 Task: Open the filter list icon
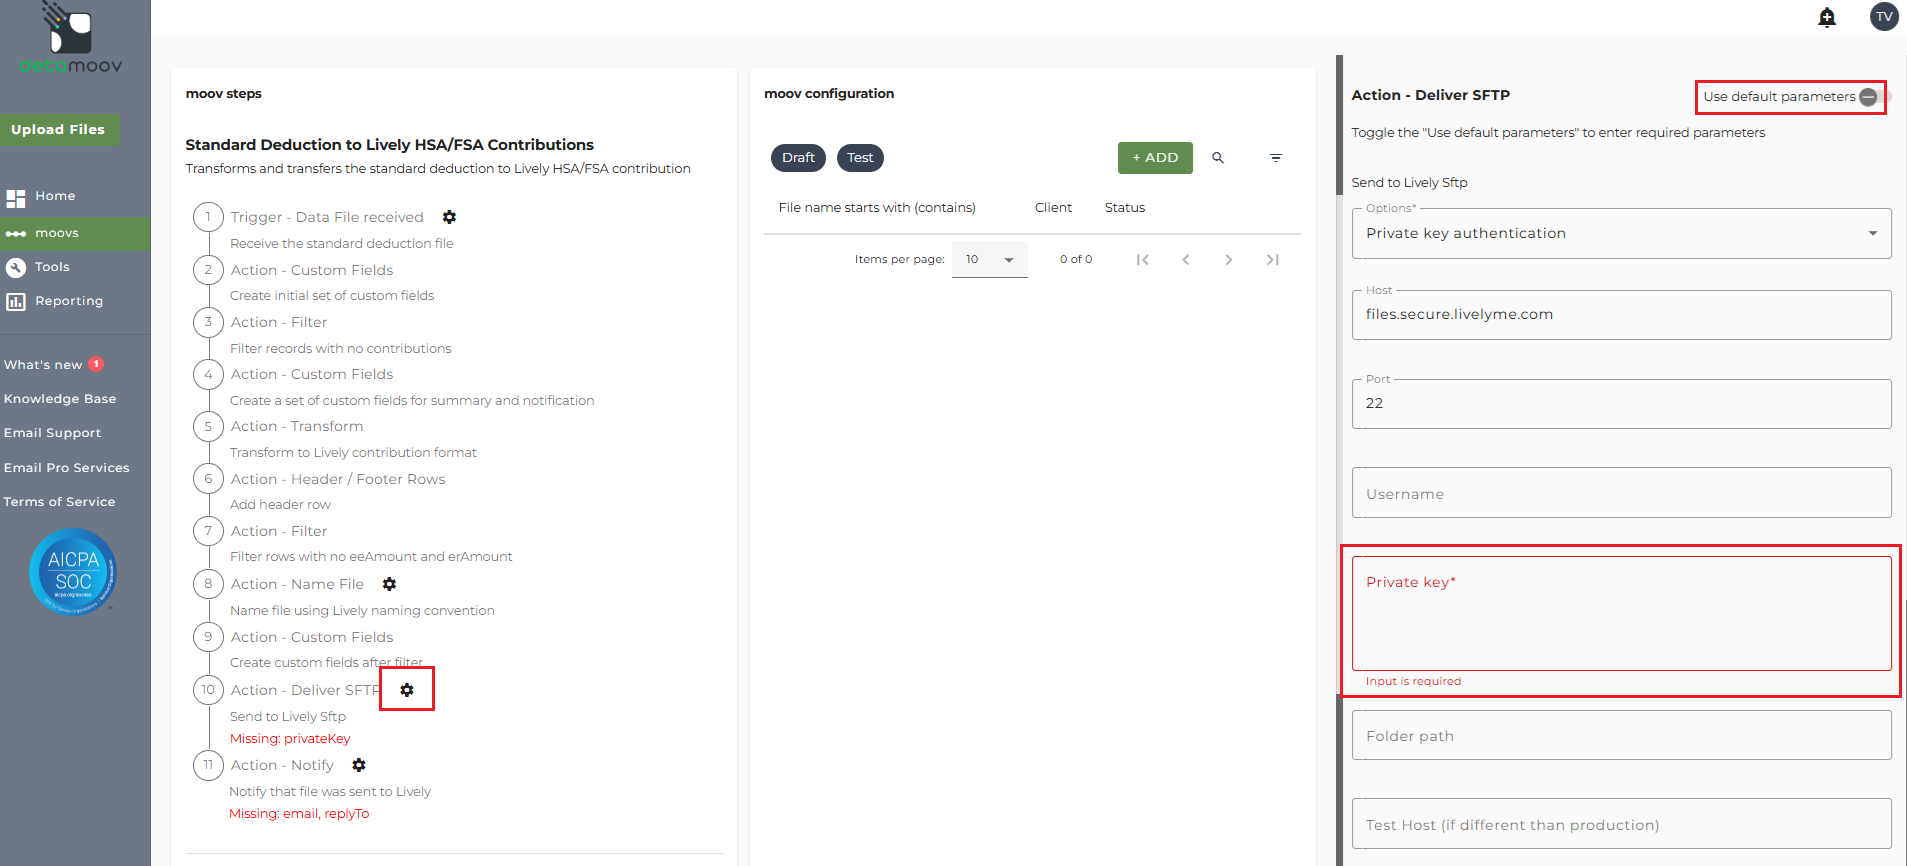tap(1276, 158)
